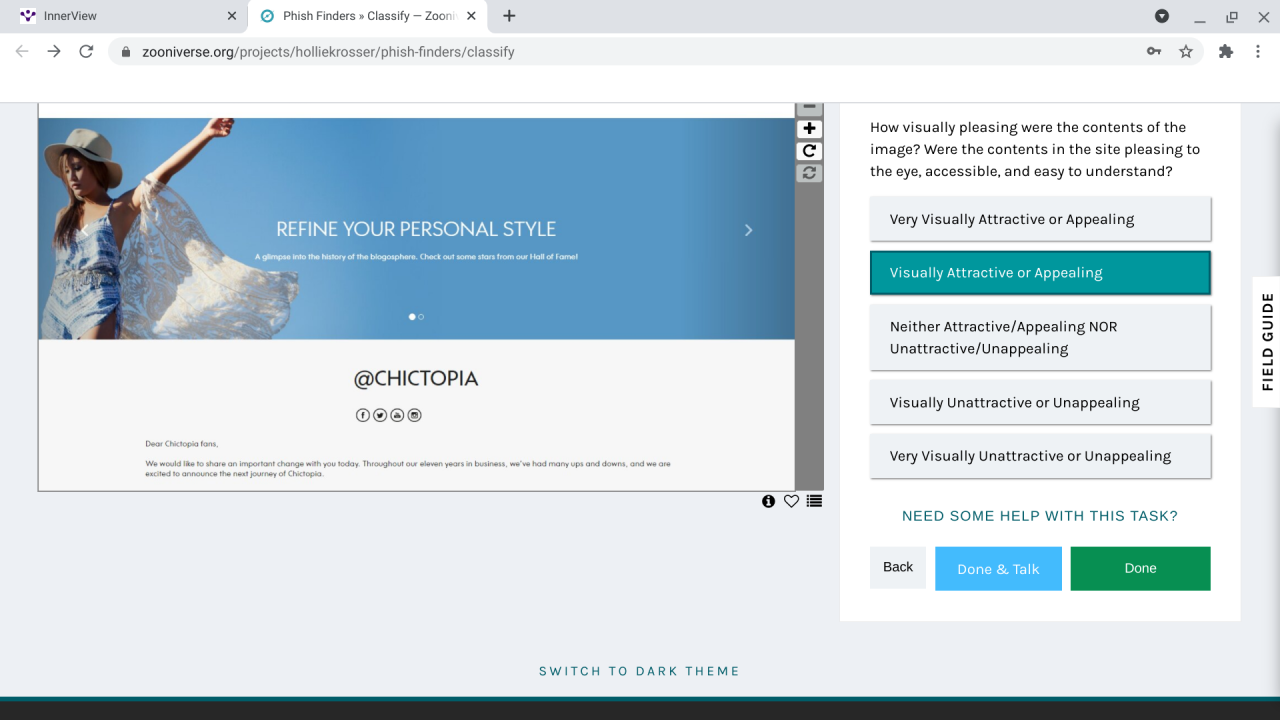
Task: Add subject to favorites with heart icon
Action: [x=791, y=501]
